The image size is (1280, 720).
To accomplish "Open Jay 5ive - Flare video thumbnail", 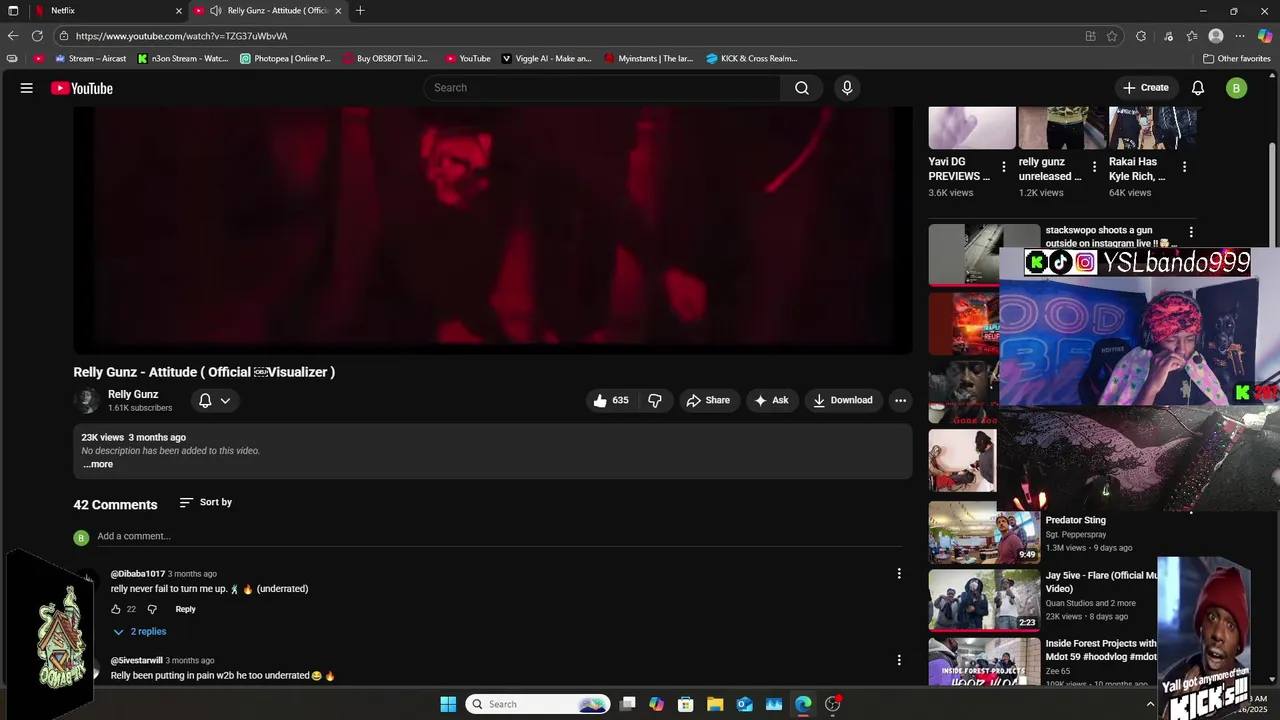I will click(985, 600).
